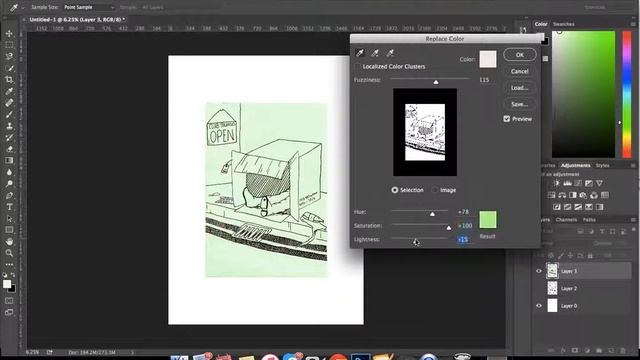This screenshot has height=360, width=640.
Task: Click the Save... button
Action: (520, 104)
